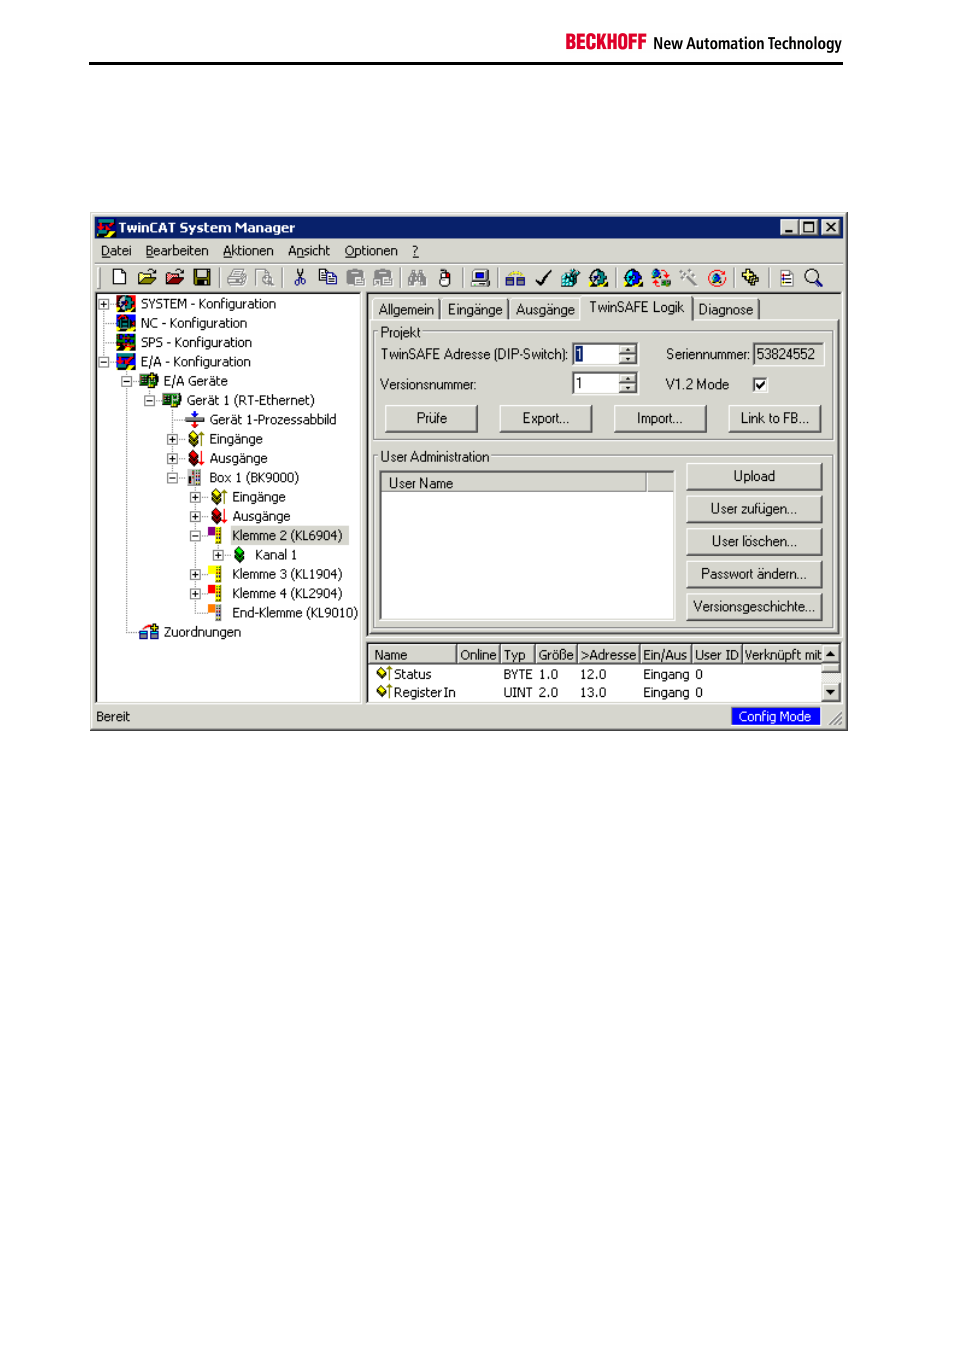Click the Check configuration checkmark icon
Image resolution: width=954 pixels, height=1350 pixels.
[x=543, y=278]
